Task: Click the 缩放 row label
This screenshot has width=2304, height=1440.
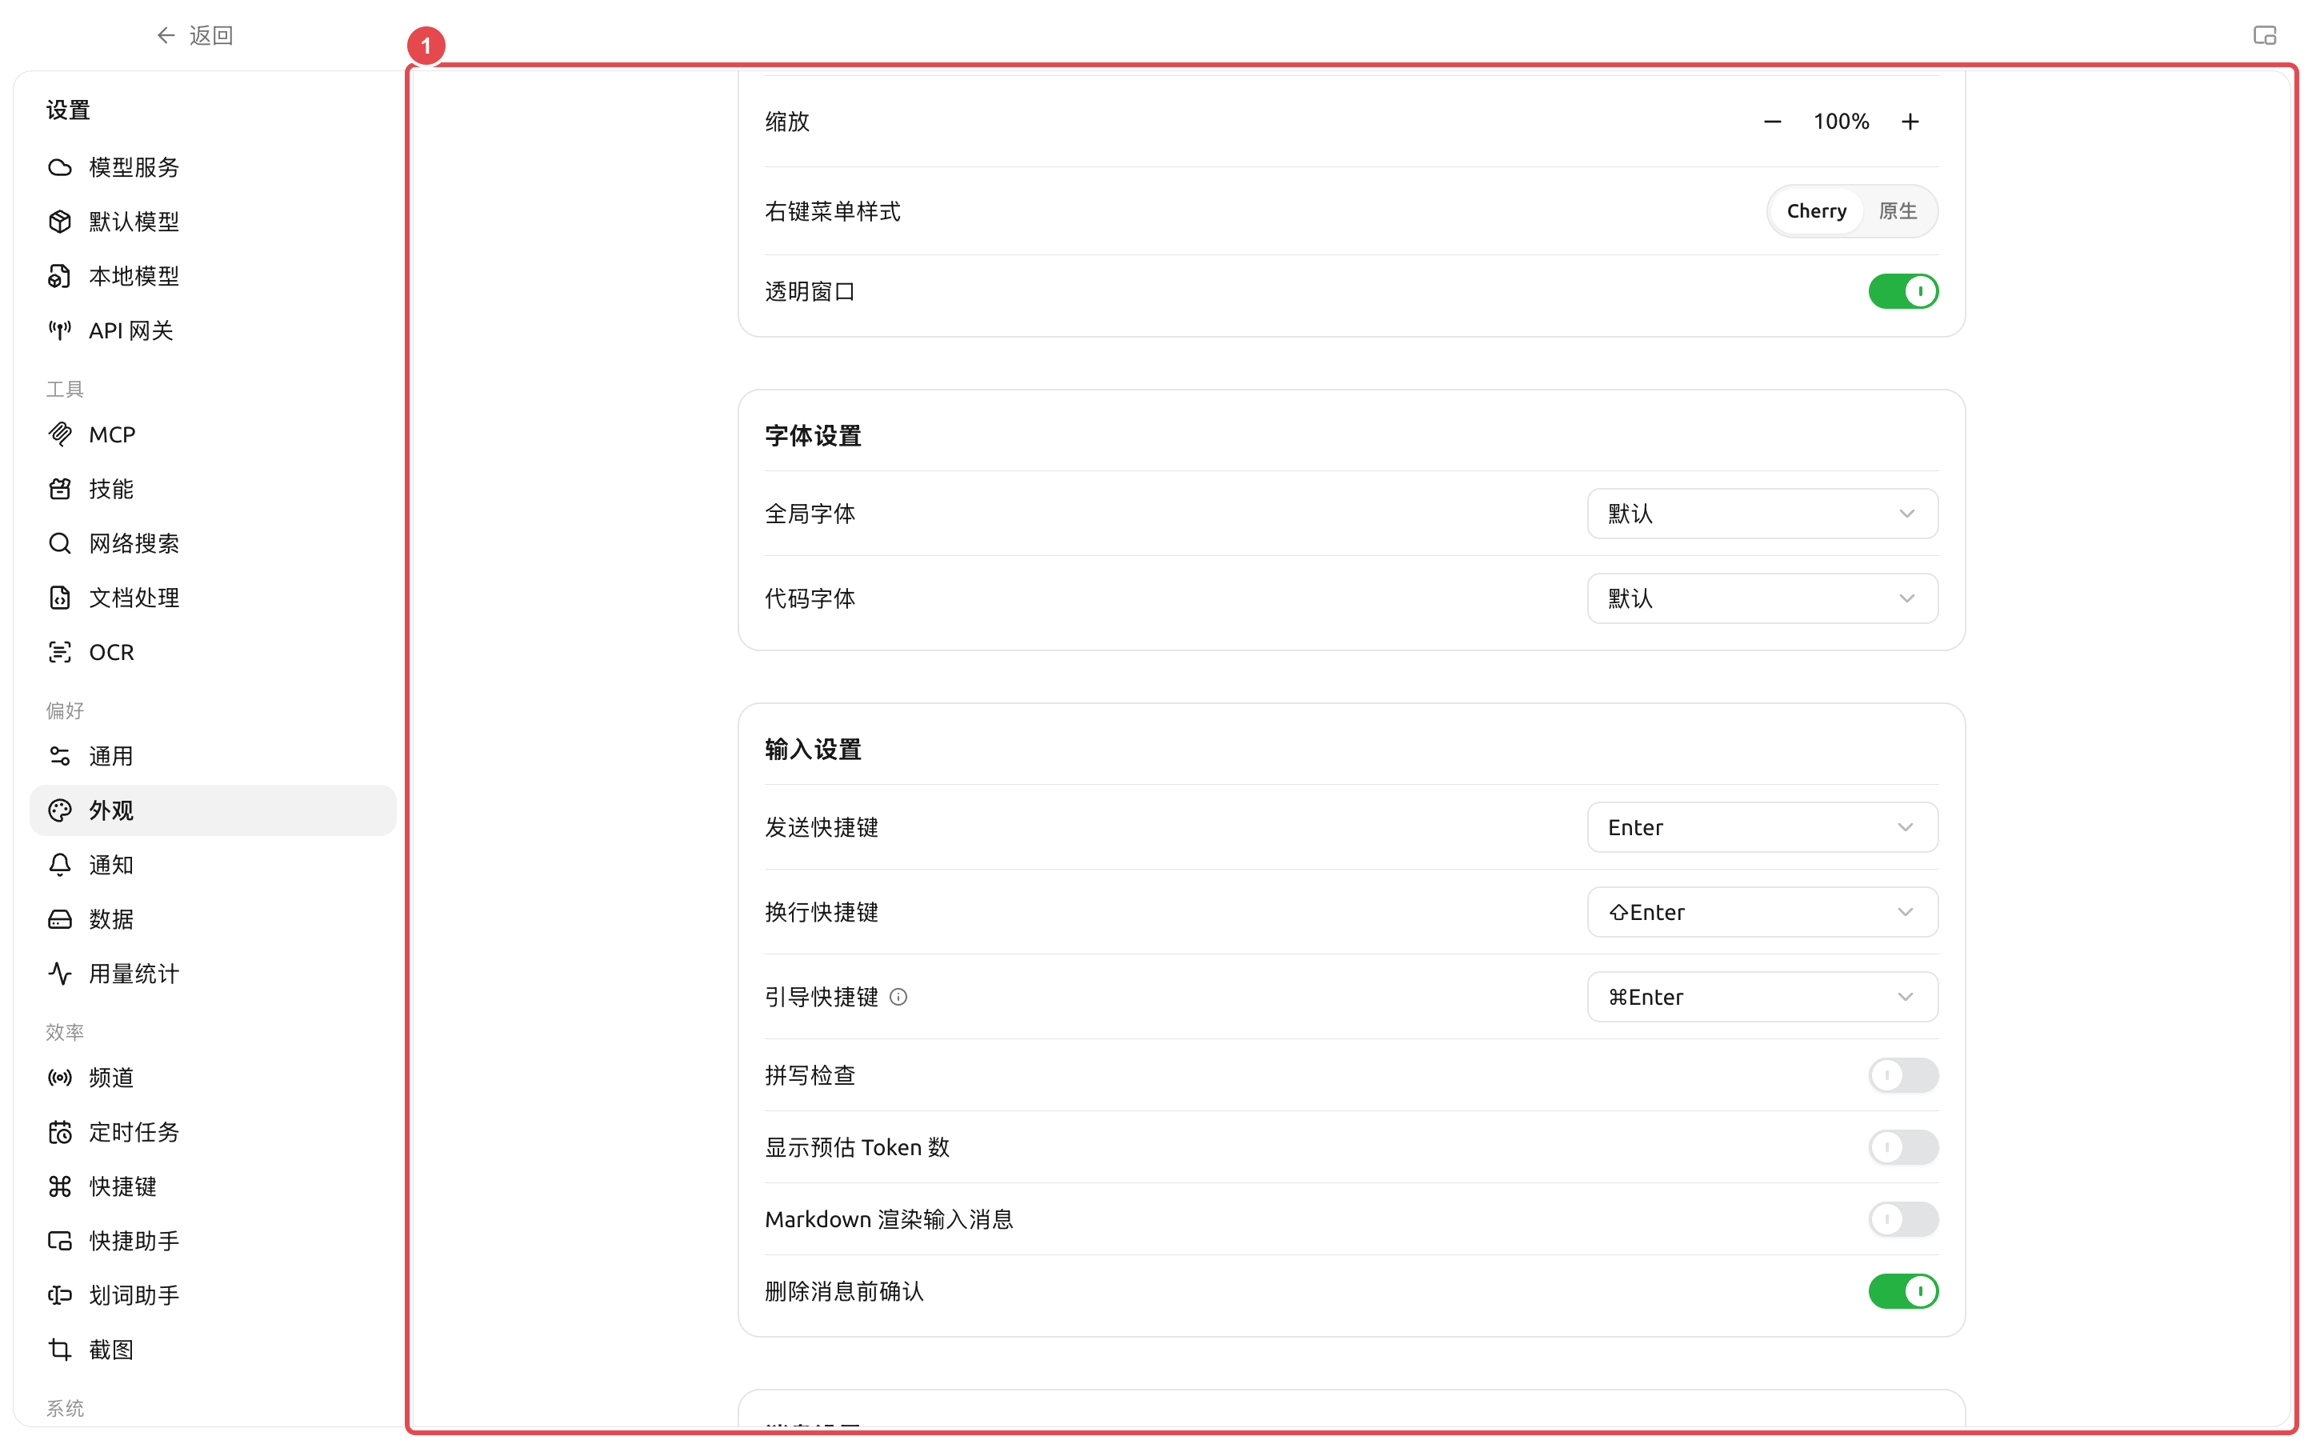Action: pos(787,122)
